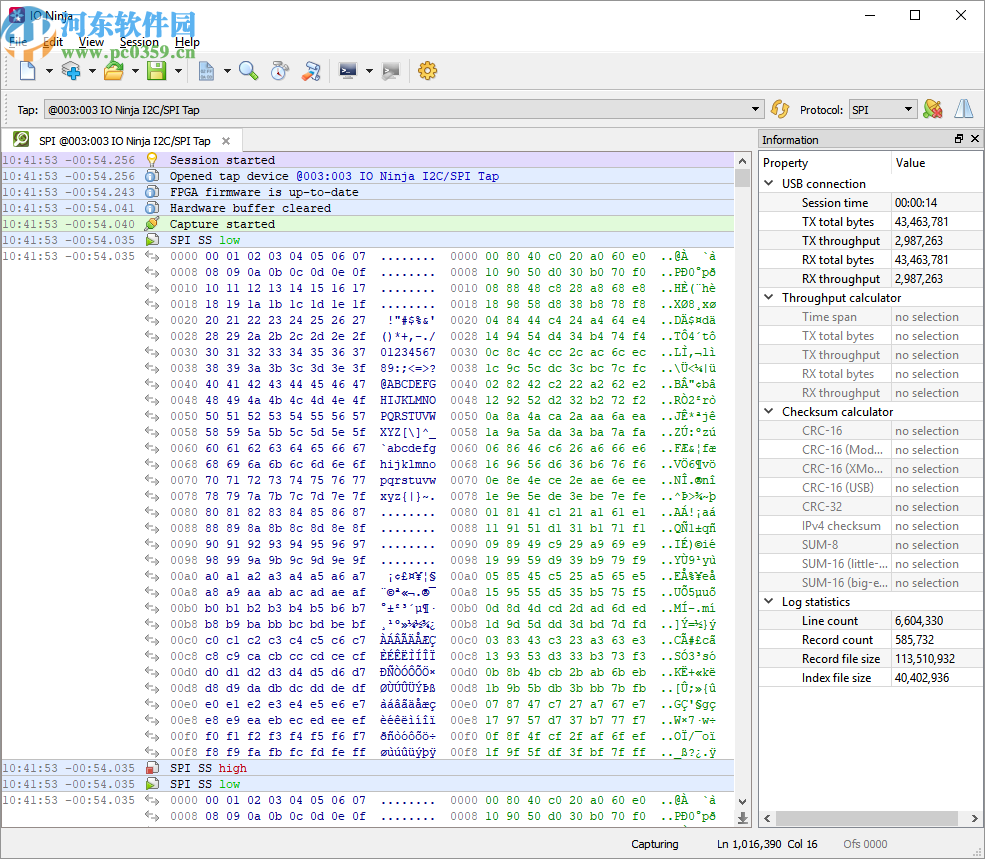Close the SPI IO Ninja I2C/SPI Tap tab

(x=226, y=141)
